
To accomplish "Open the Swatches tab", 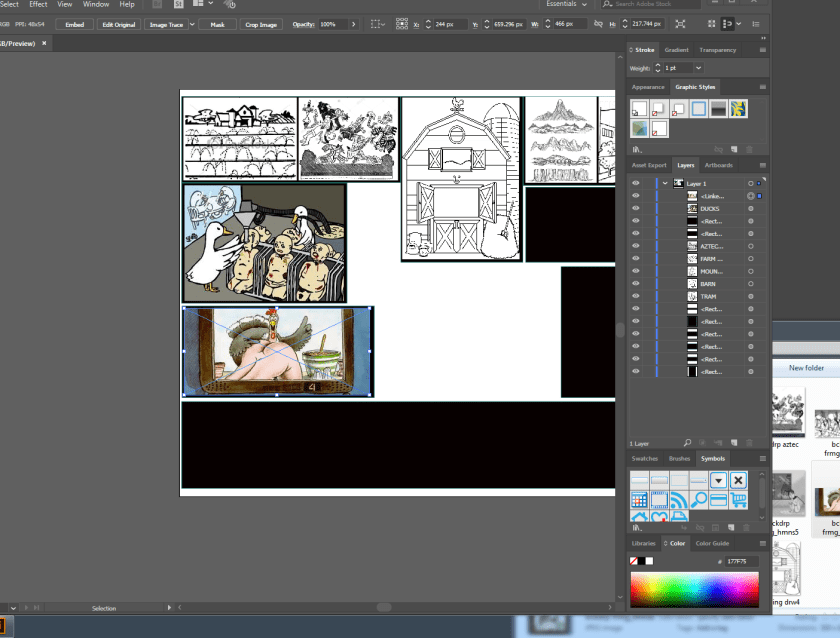I will pos(645,459).
